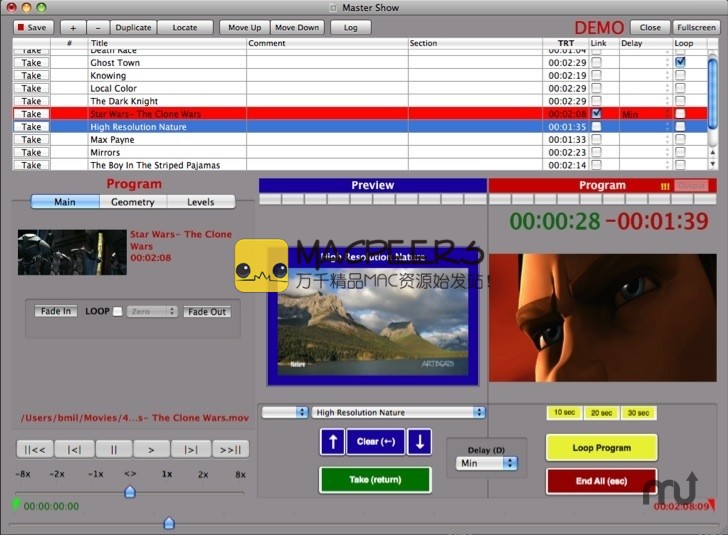Click the Move Up button
728x535 pixels.
[245, 27]
